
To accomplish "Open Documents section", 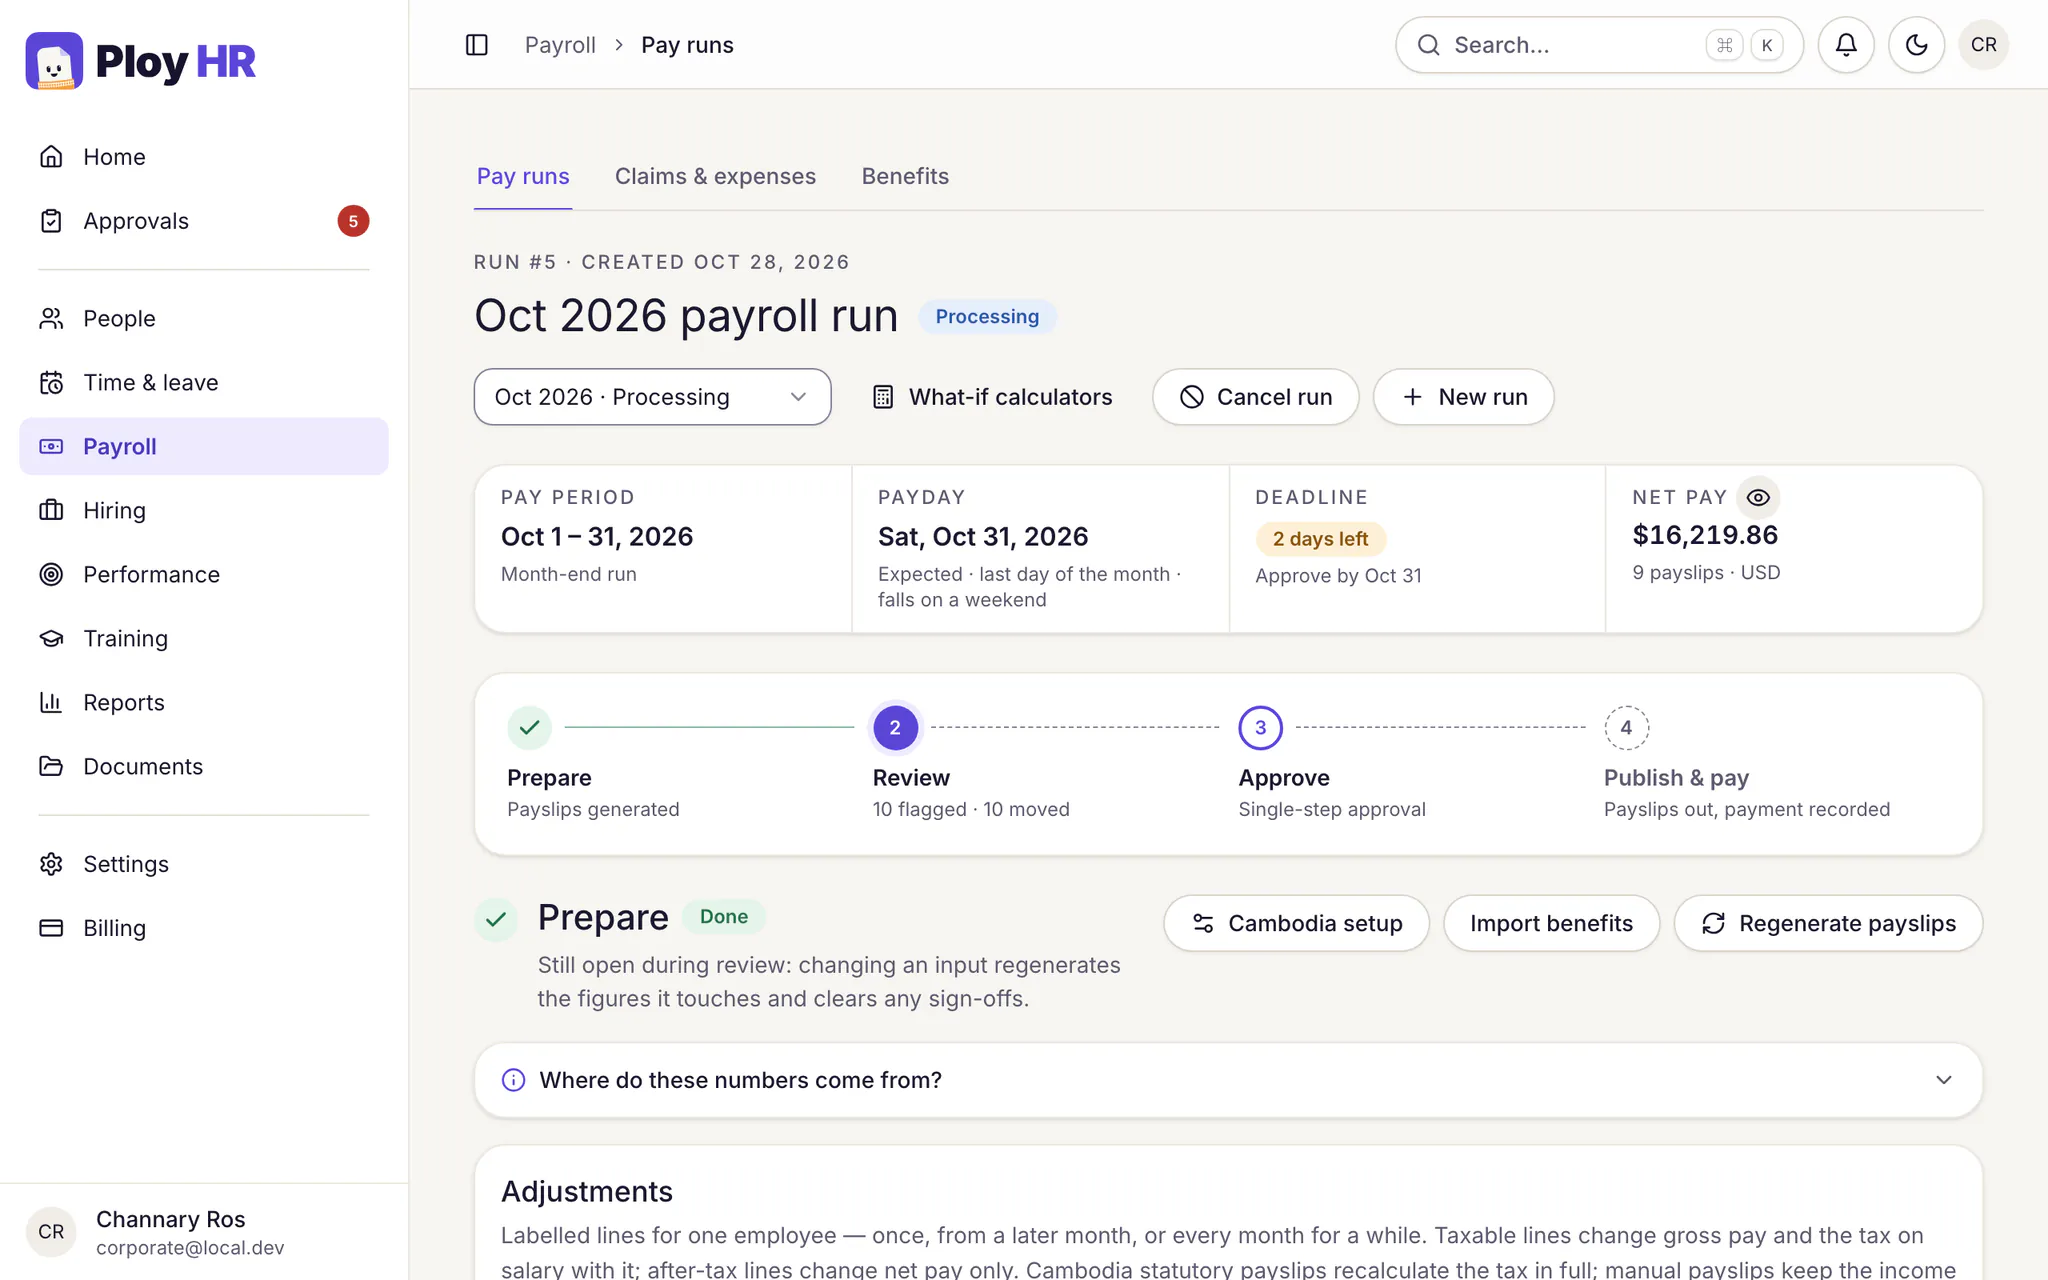I will click(204, 766).
